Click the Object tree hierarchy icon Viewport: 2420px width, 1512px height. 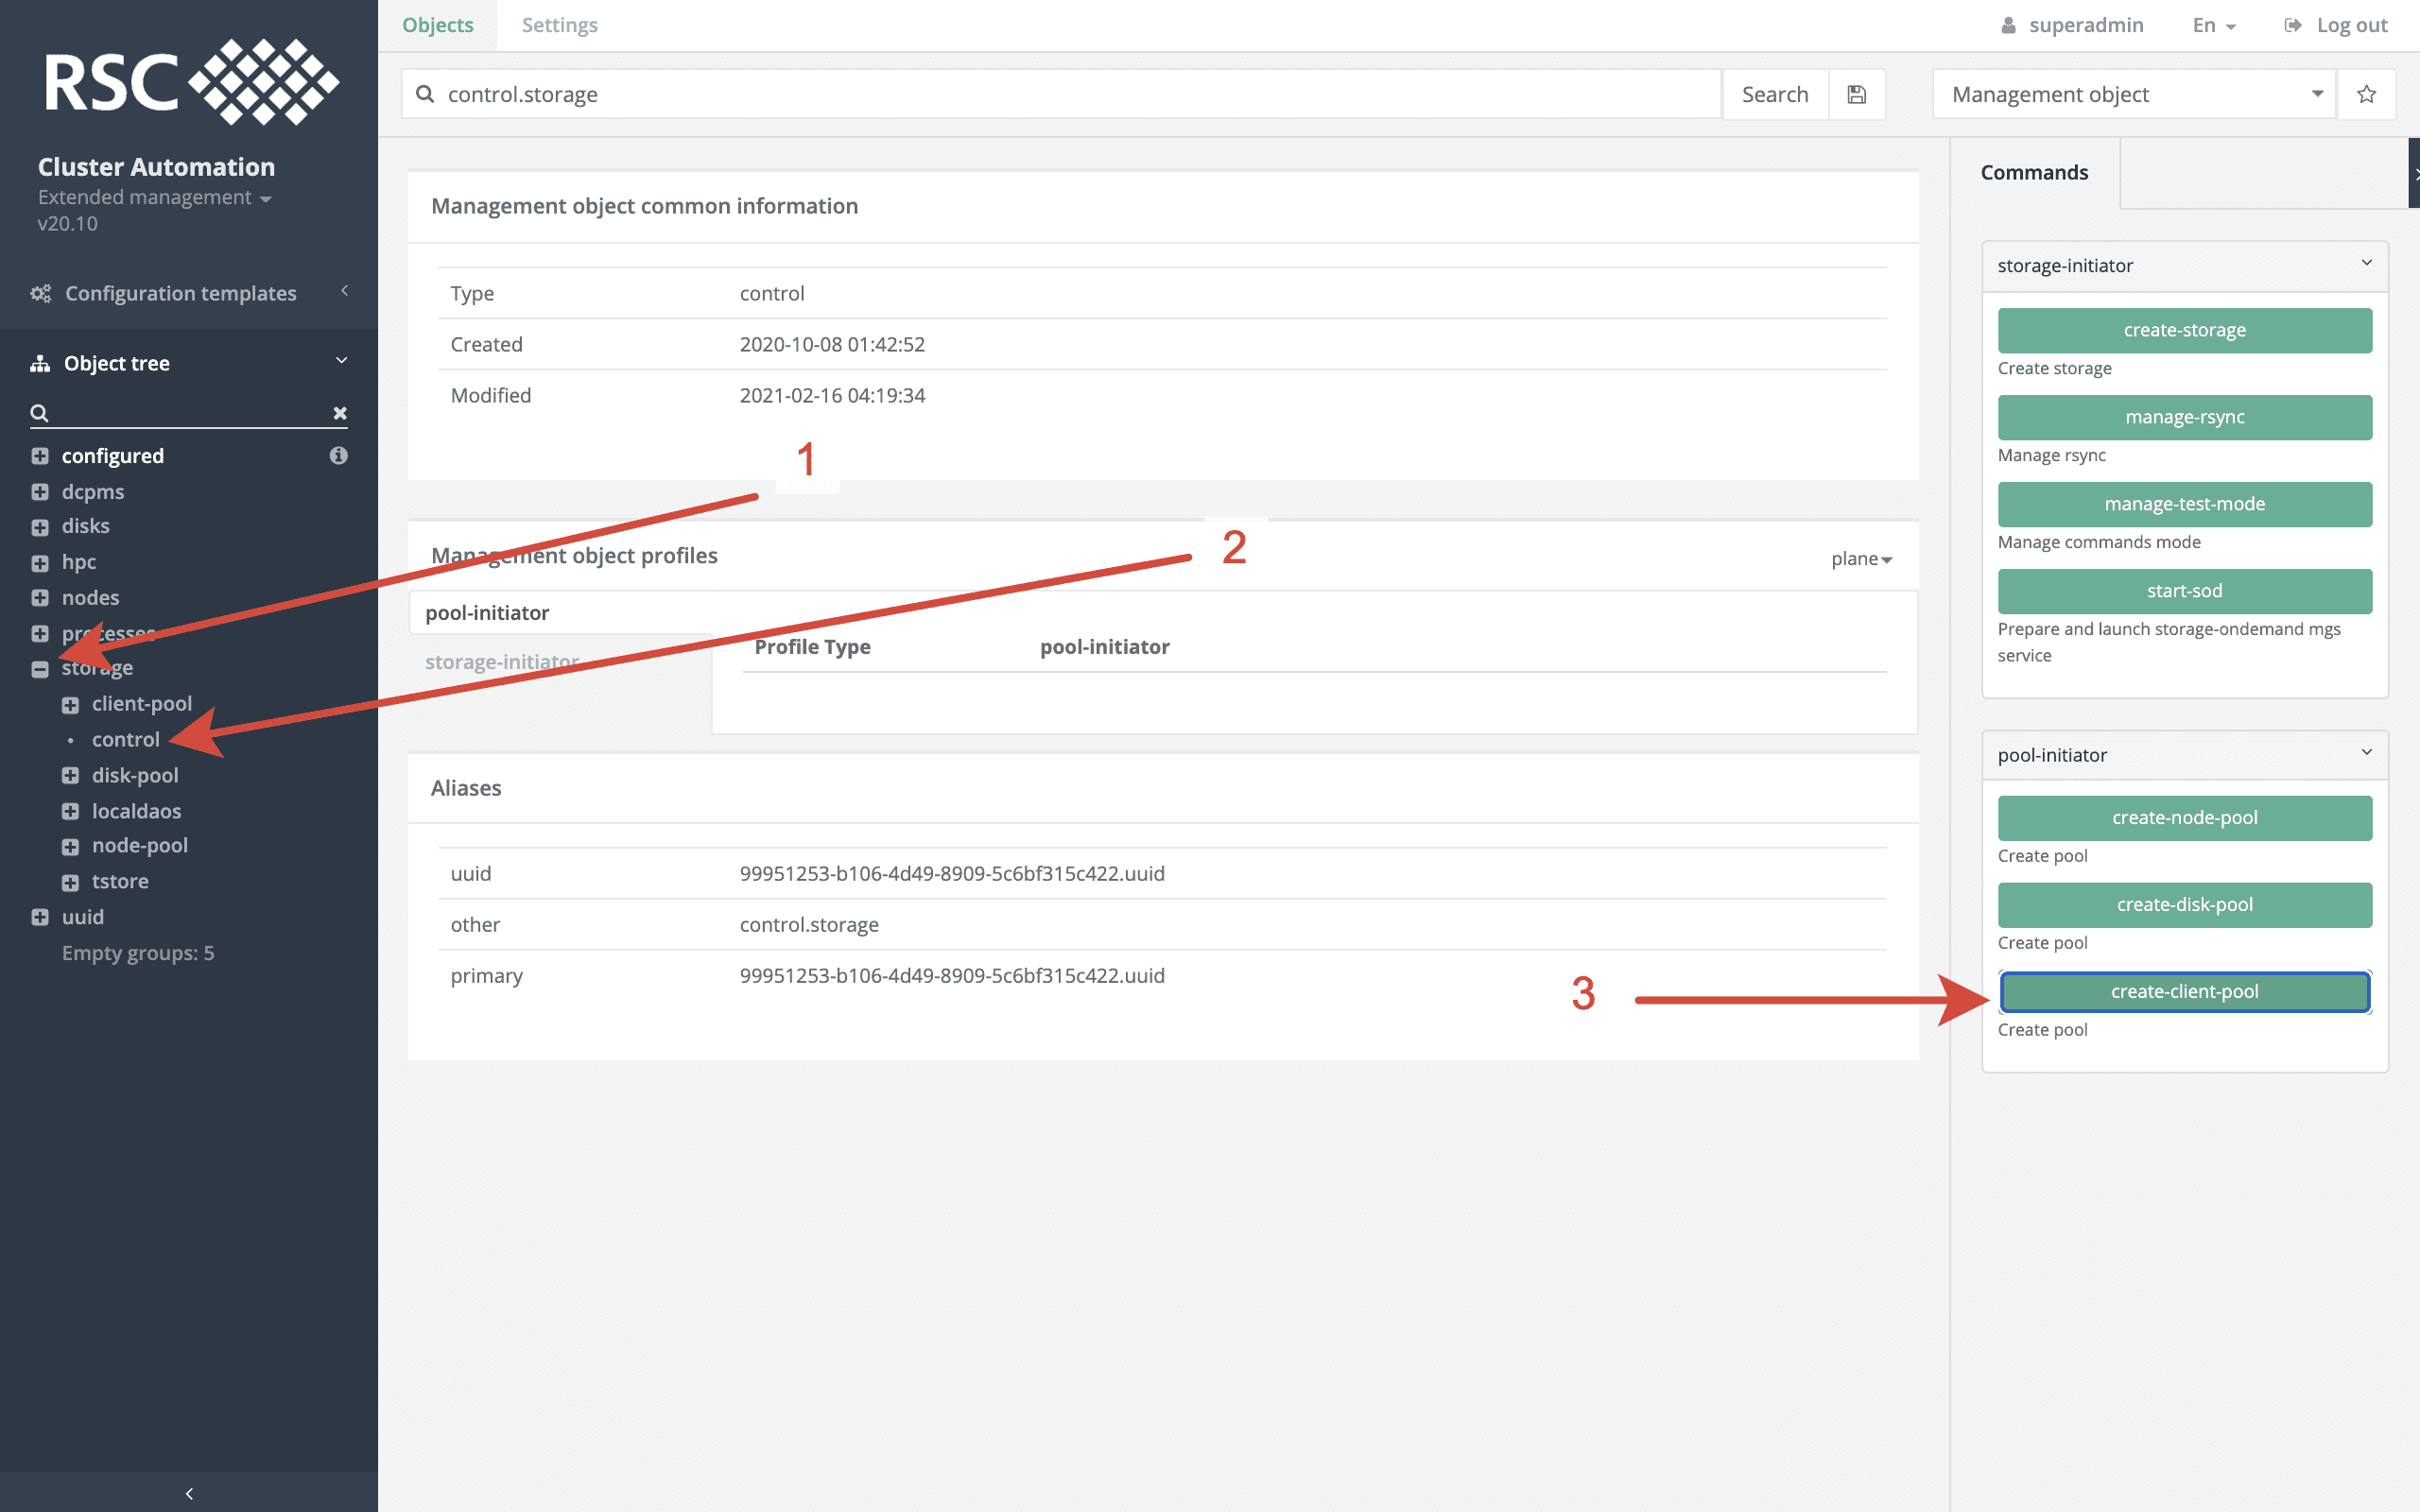(40, 362)
